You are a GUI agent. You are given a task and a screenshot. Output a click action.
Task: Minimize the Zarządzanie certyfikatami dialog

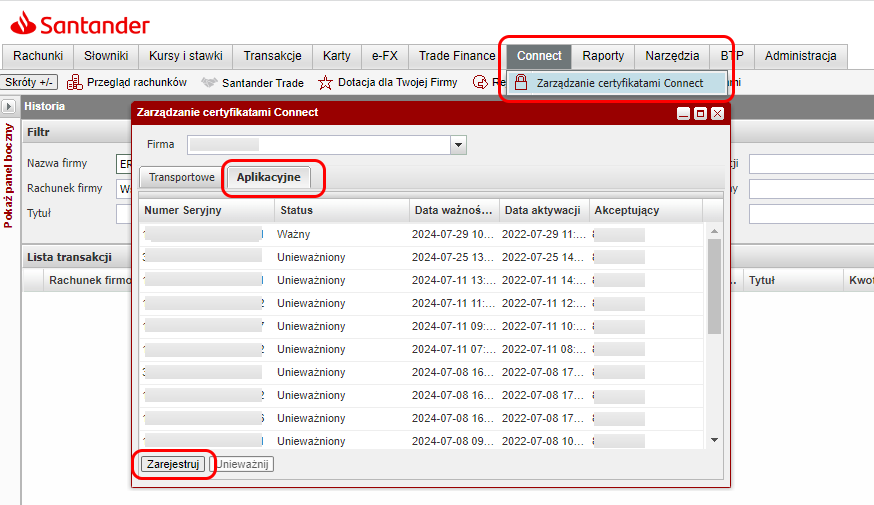pyautogui.click(x=683, y=114)
